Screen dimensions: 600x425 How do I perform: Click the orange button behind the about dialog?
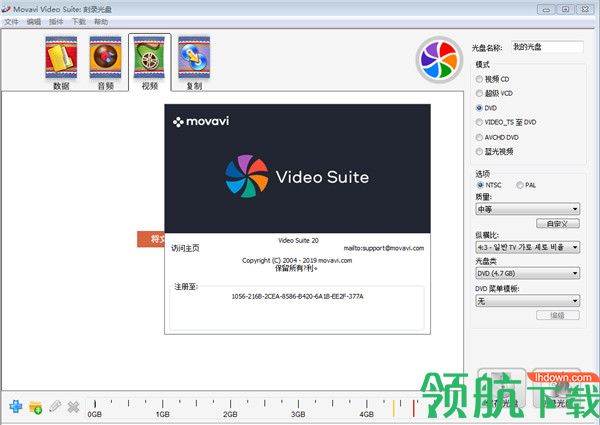(x=151, y=239)
